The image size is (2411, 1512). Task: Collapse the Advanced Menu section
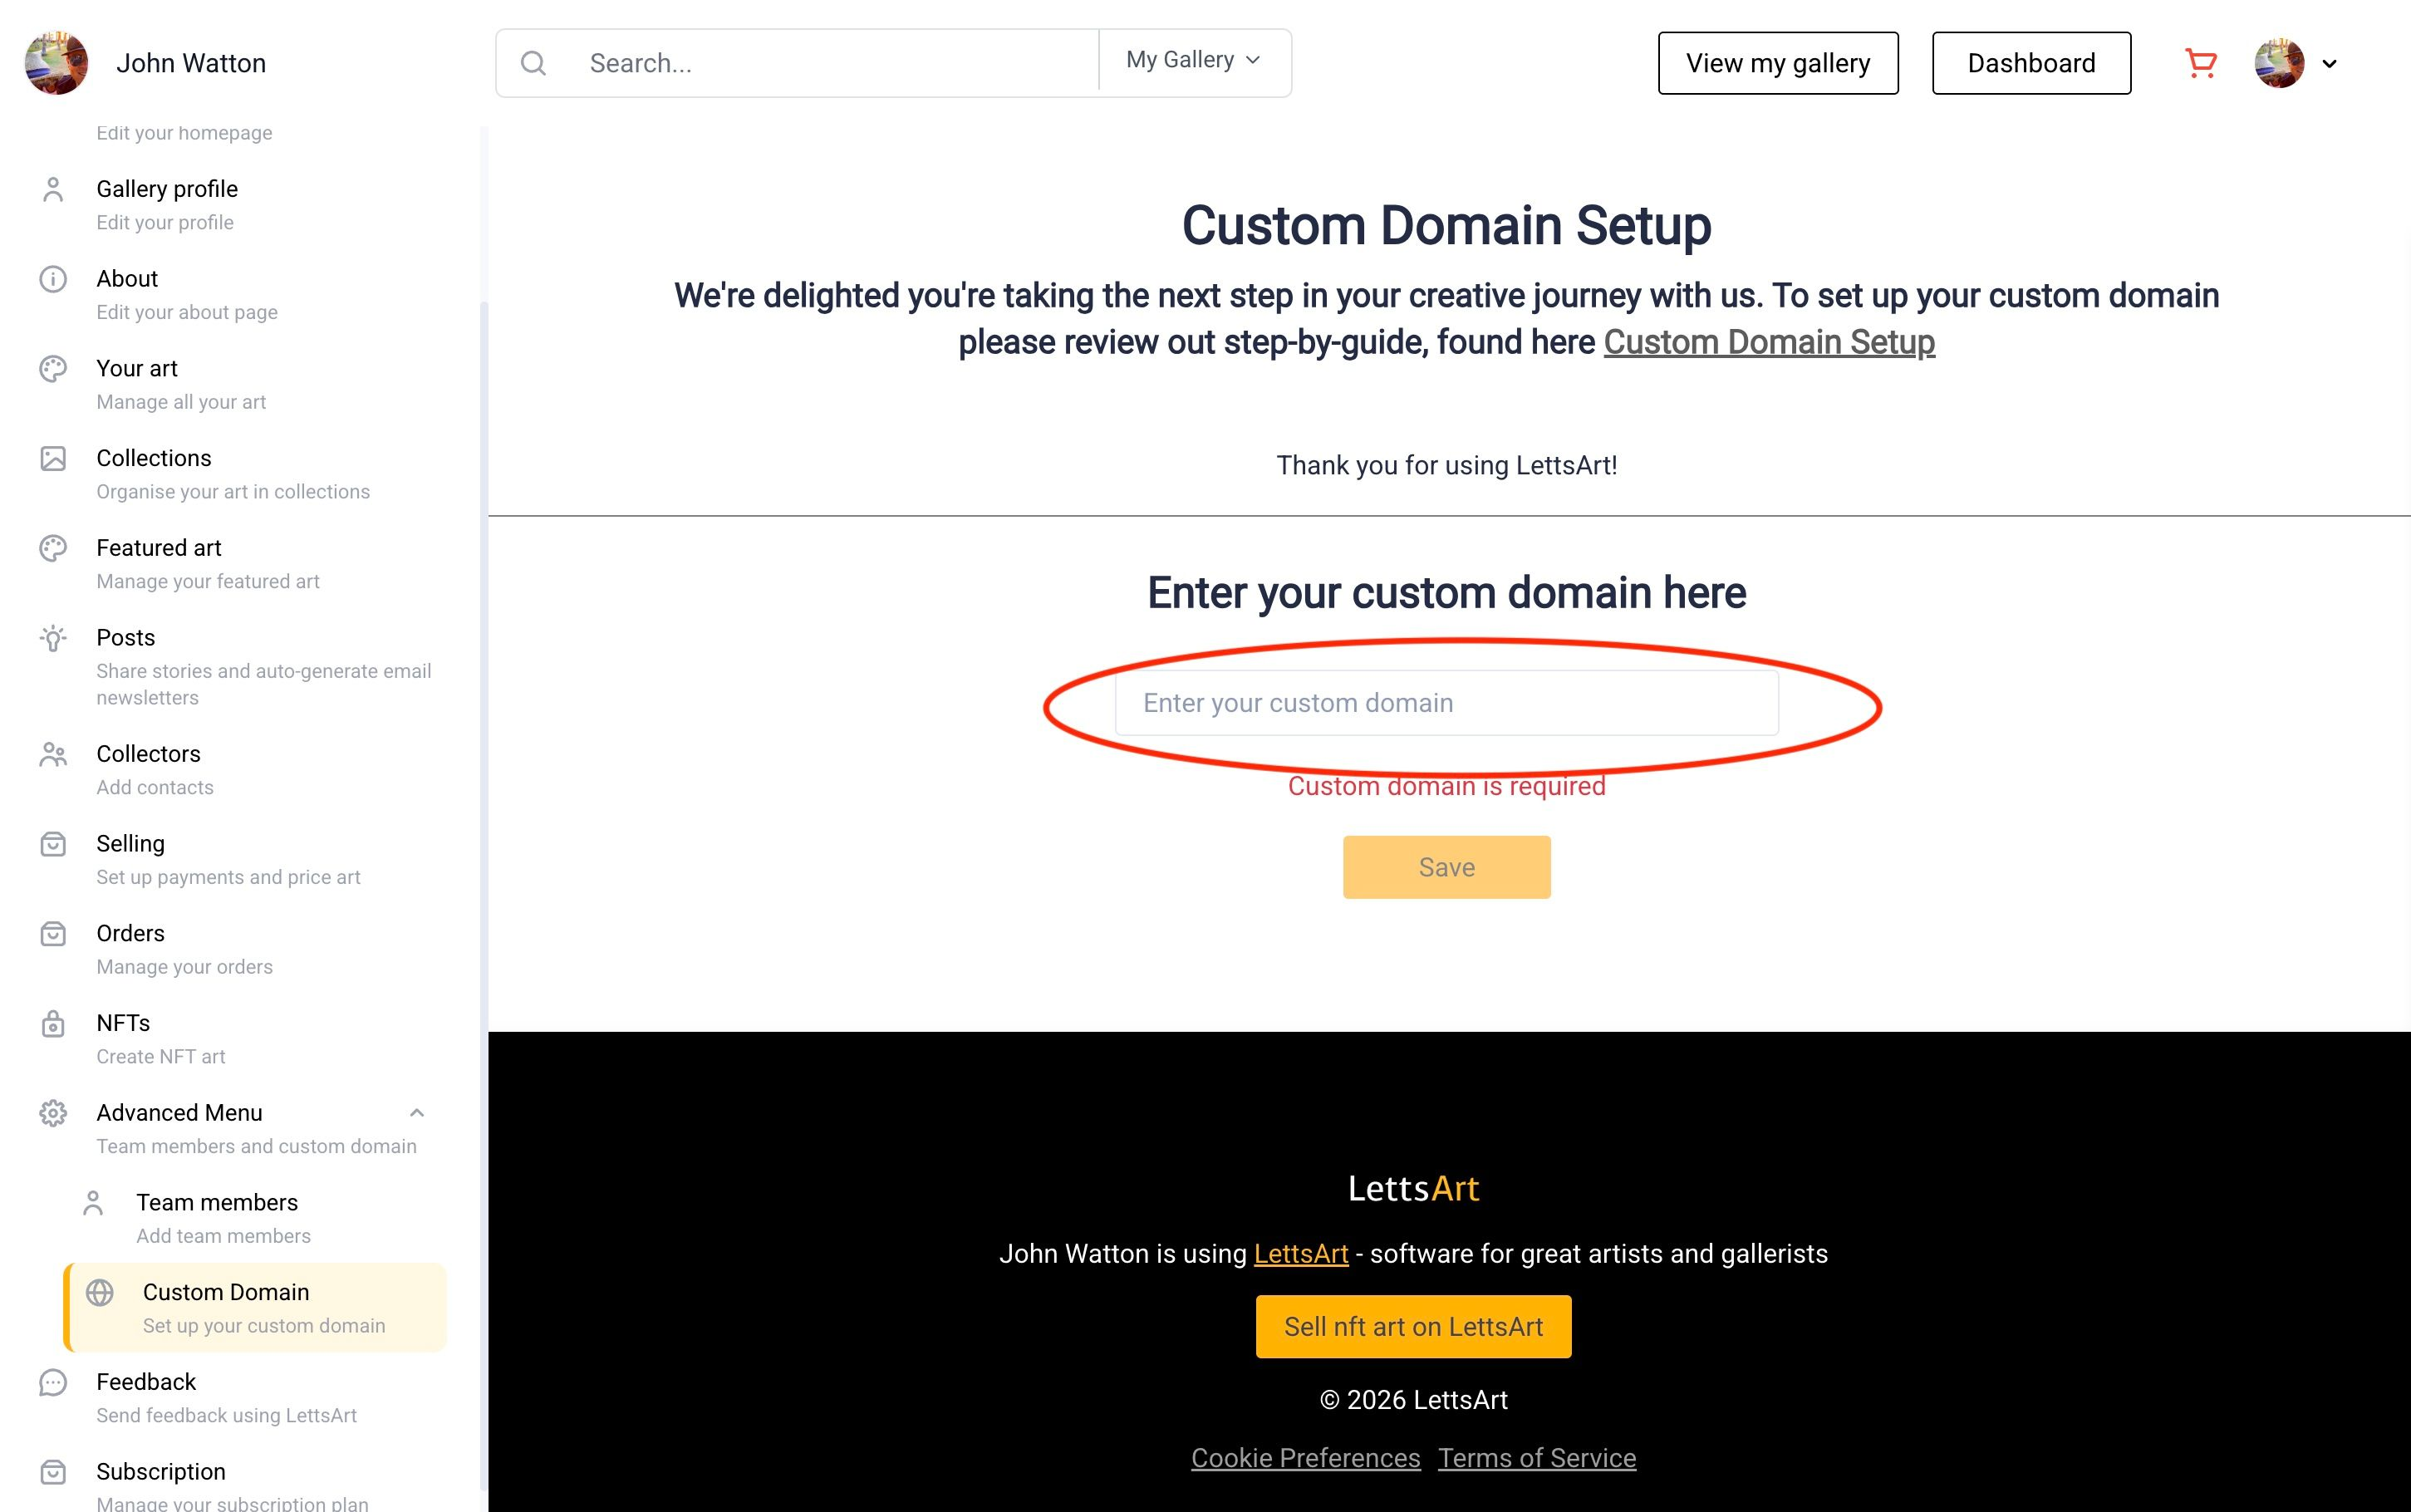coord(417,1112)
